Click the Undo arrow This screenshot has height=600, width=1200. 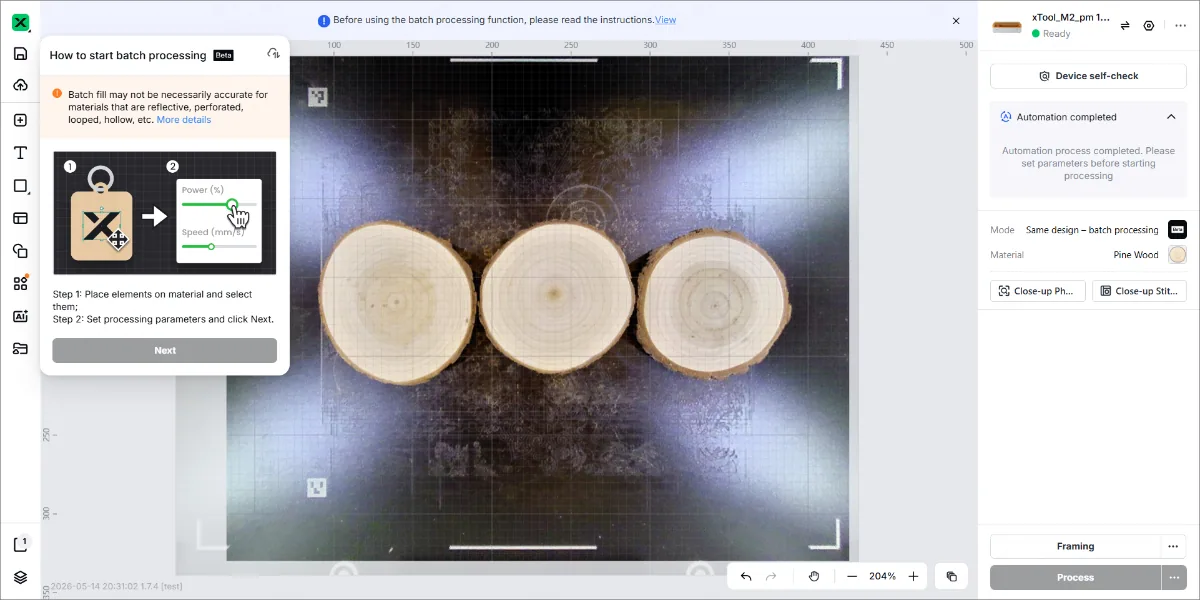click(746, 576)
